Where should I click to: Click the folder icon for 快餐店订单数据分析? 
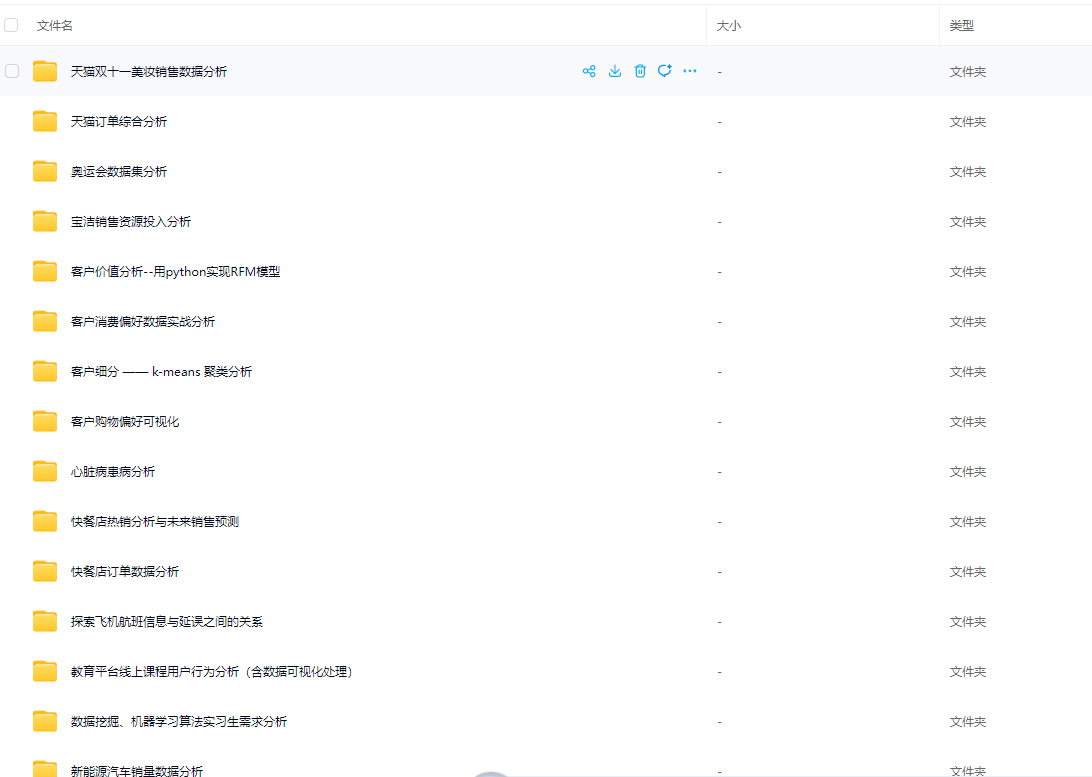[x=45, y=571]
